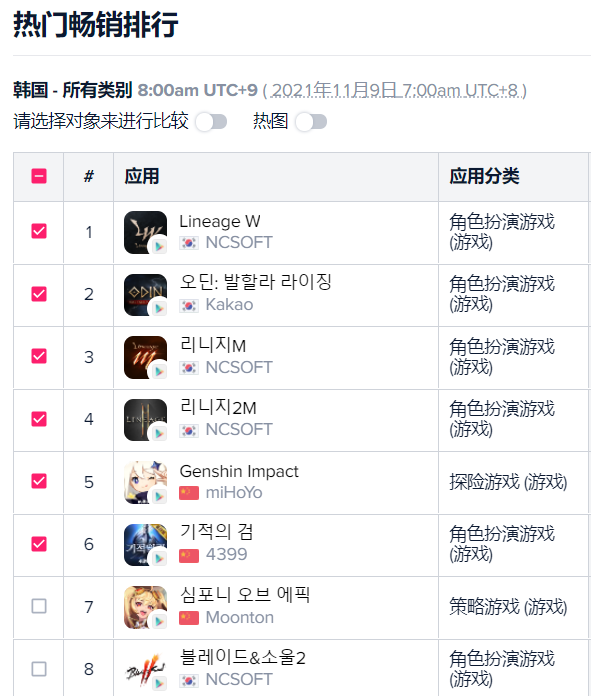Check the rank 7 row checkbox
The image size is (591, 696).
coord(39,606)
